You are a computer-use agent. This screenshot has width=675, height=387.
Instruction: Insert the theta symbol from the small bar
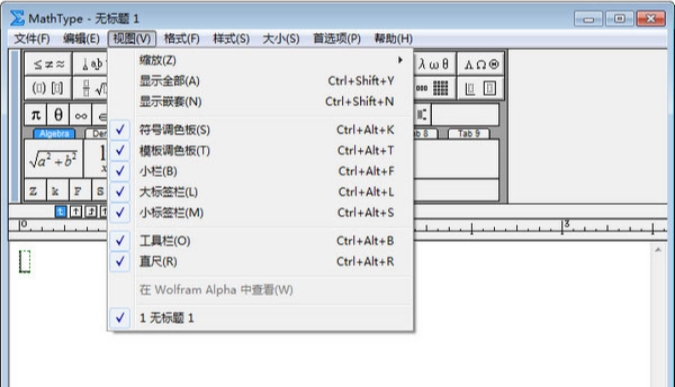coord(58,115)
